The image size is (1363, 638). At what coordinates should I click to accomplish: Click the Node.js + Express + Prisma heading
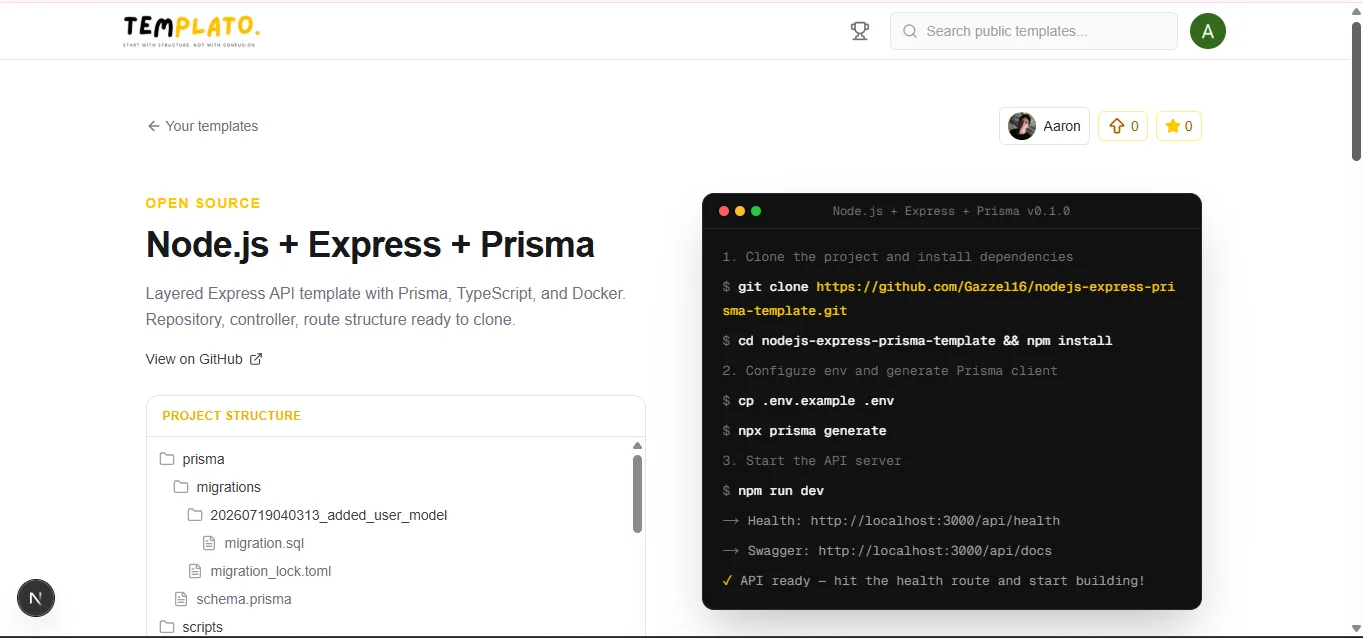(370, 244)
